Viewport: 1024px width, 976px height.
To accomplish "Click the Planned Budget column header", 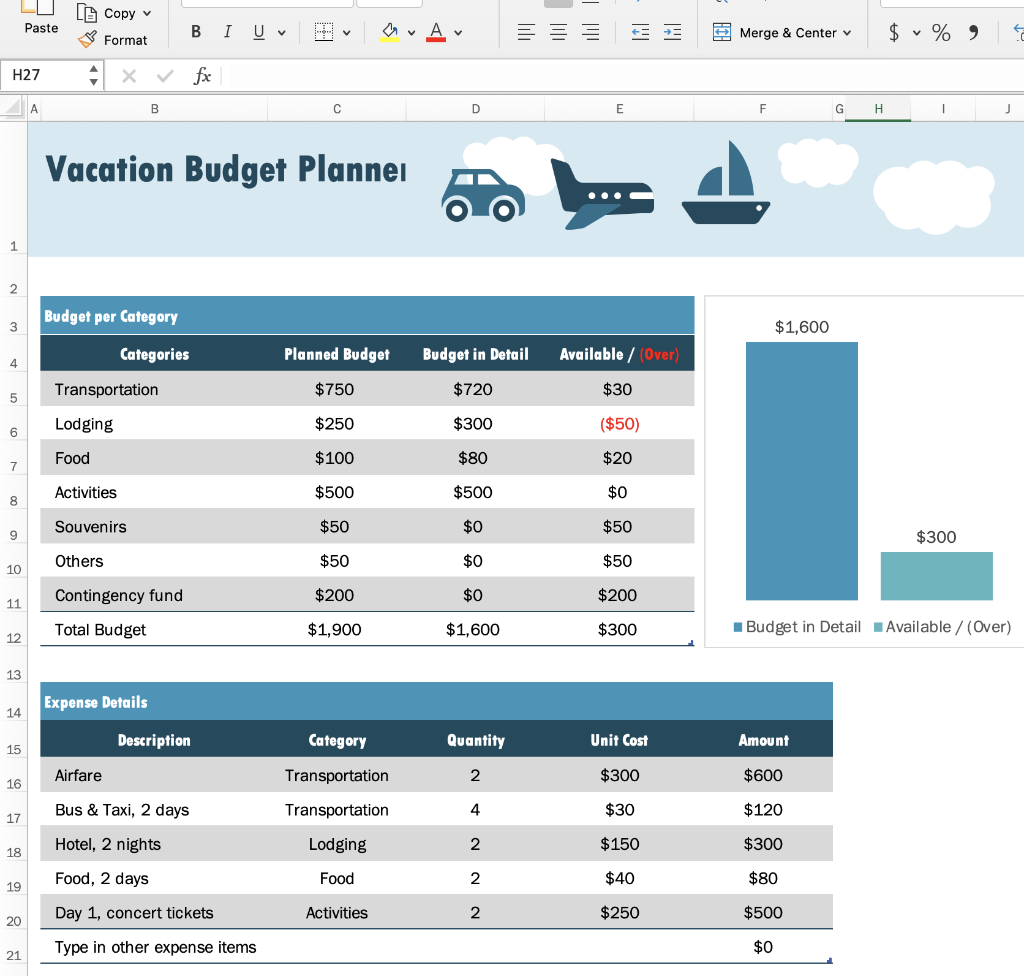I will 337,354.
